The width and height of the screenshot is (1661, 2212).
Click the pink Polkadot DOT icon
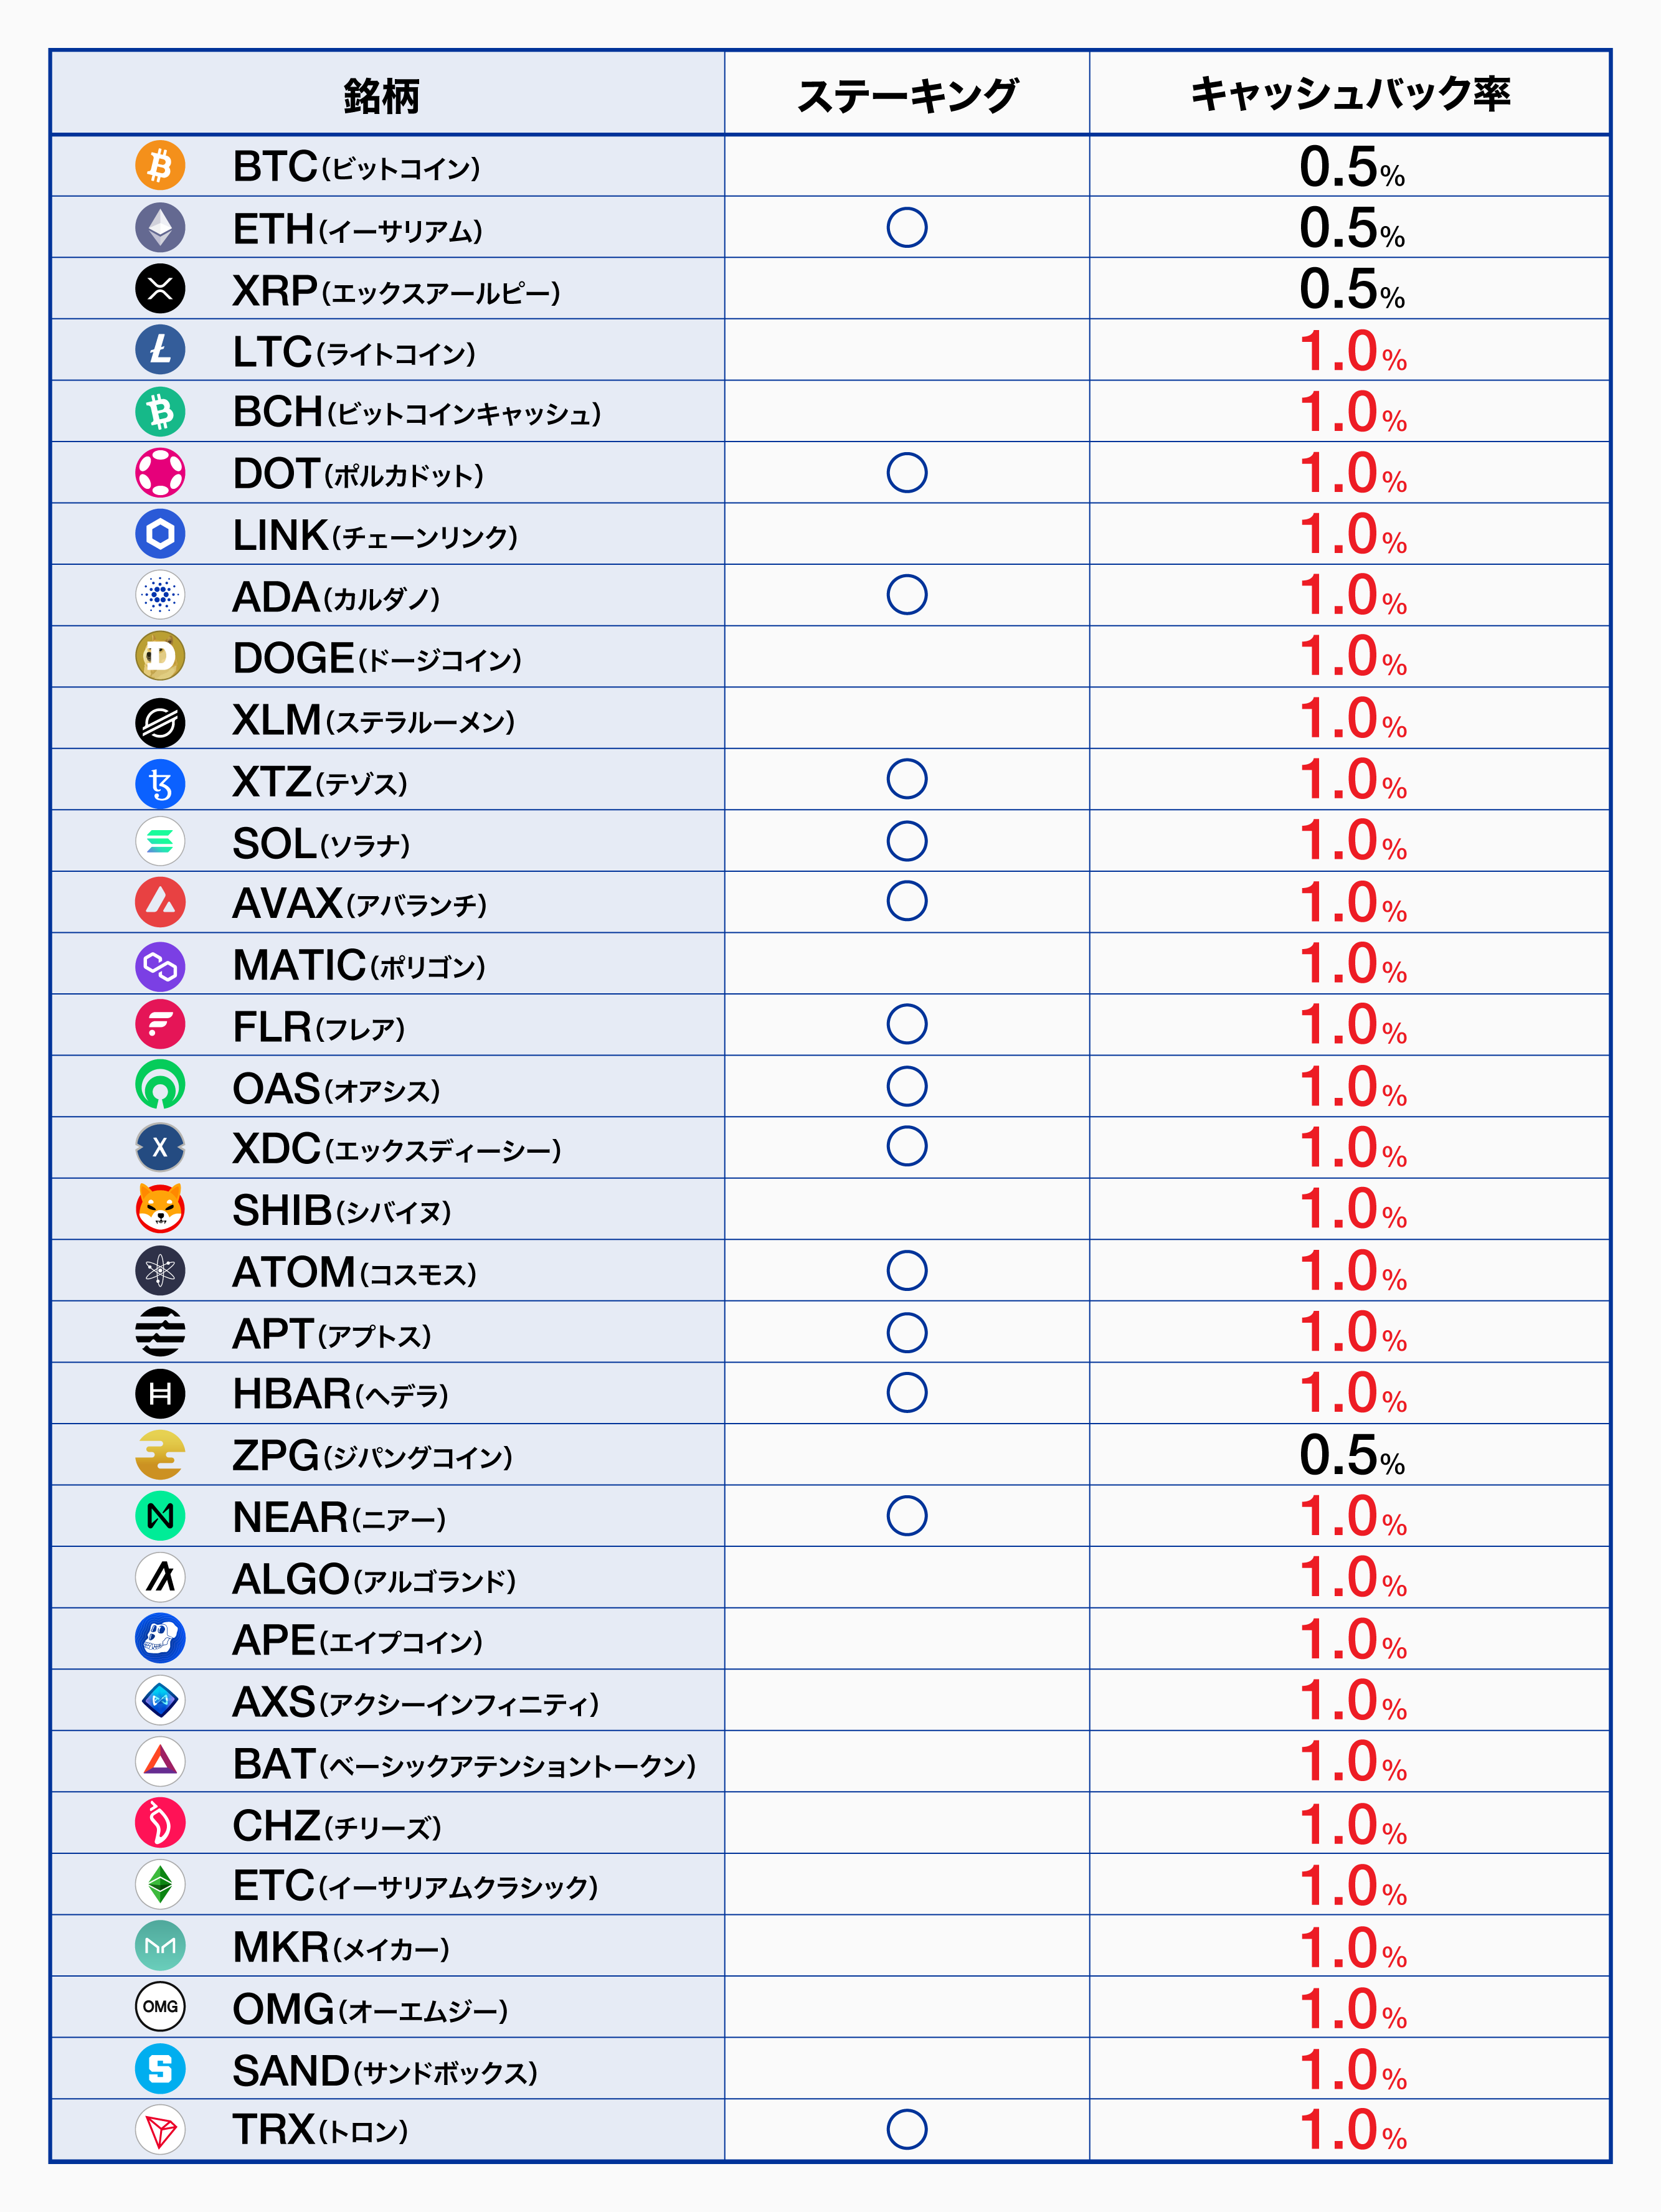tap(160, 473)
